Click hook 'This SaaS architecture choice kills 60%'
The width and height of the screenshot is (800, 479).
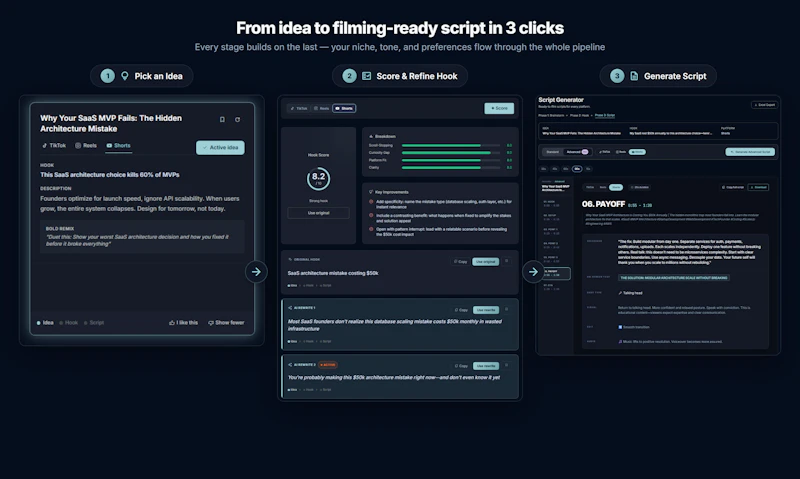point(110,174)
